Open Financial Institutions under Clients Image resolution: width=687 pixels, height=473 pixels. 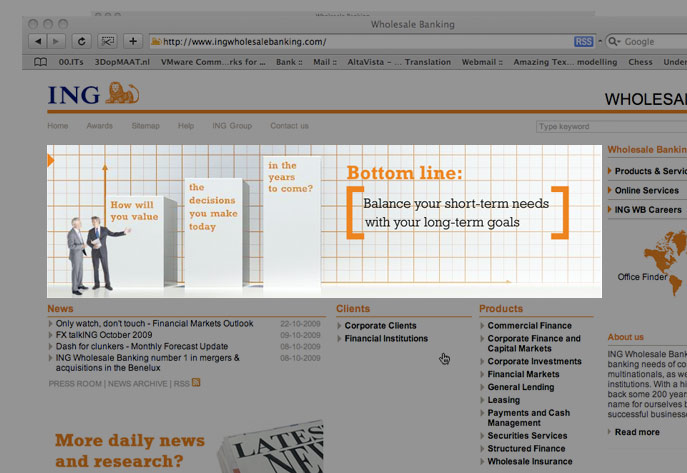coord(386,339)
